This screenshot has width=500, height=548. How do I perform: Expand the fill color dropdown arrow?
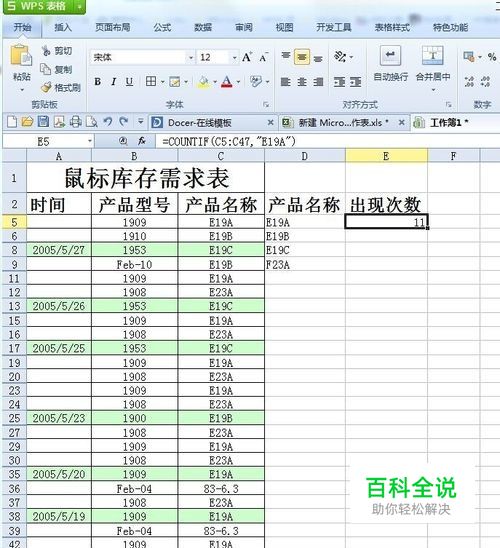(x=215, y=82)
